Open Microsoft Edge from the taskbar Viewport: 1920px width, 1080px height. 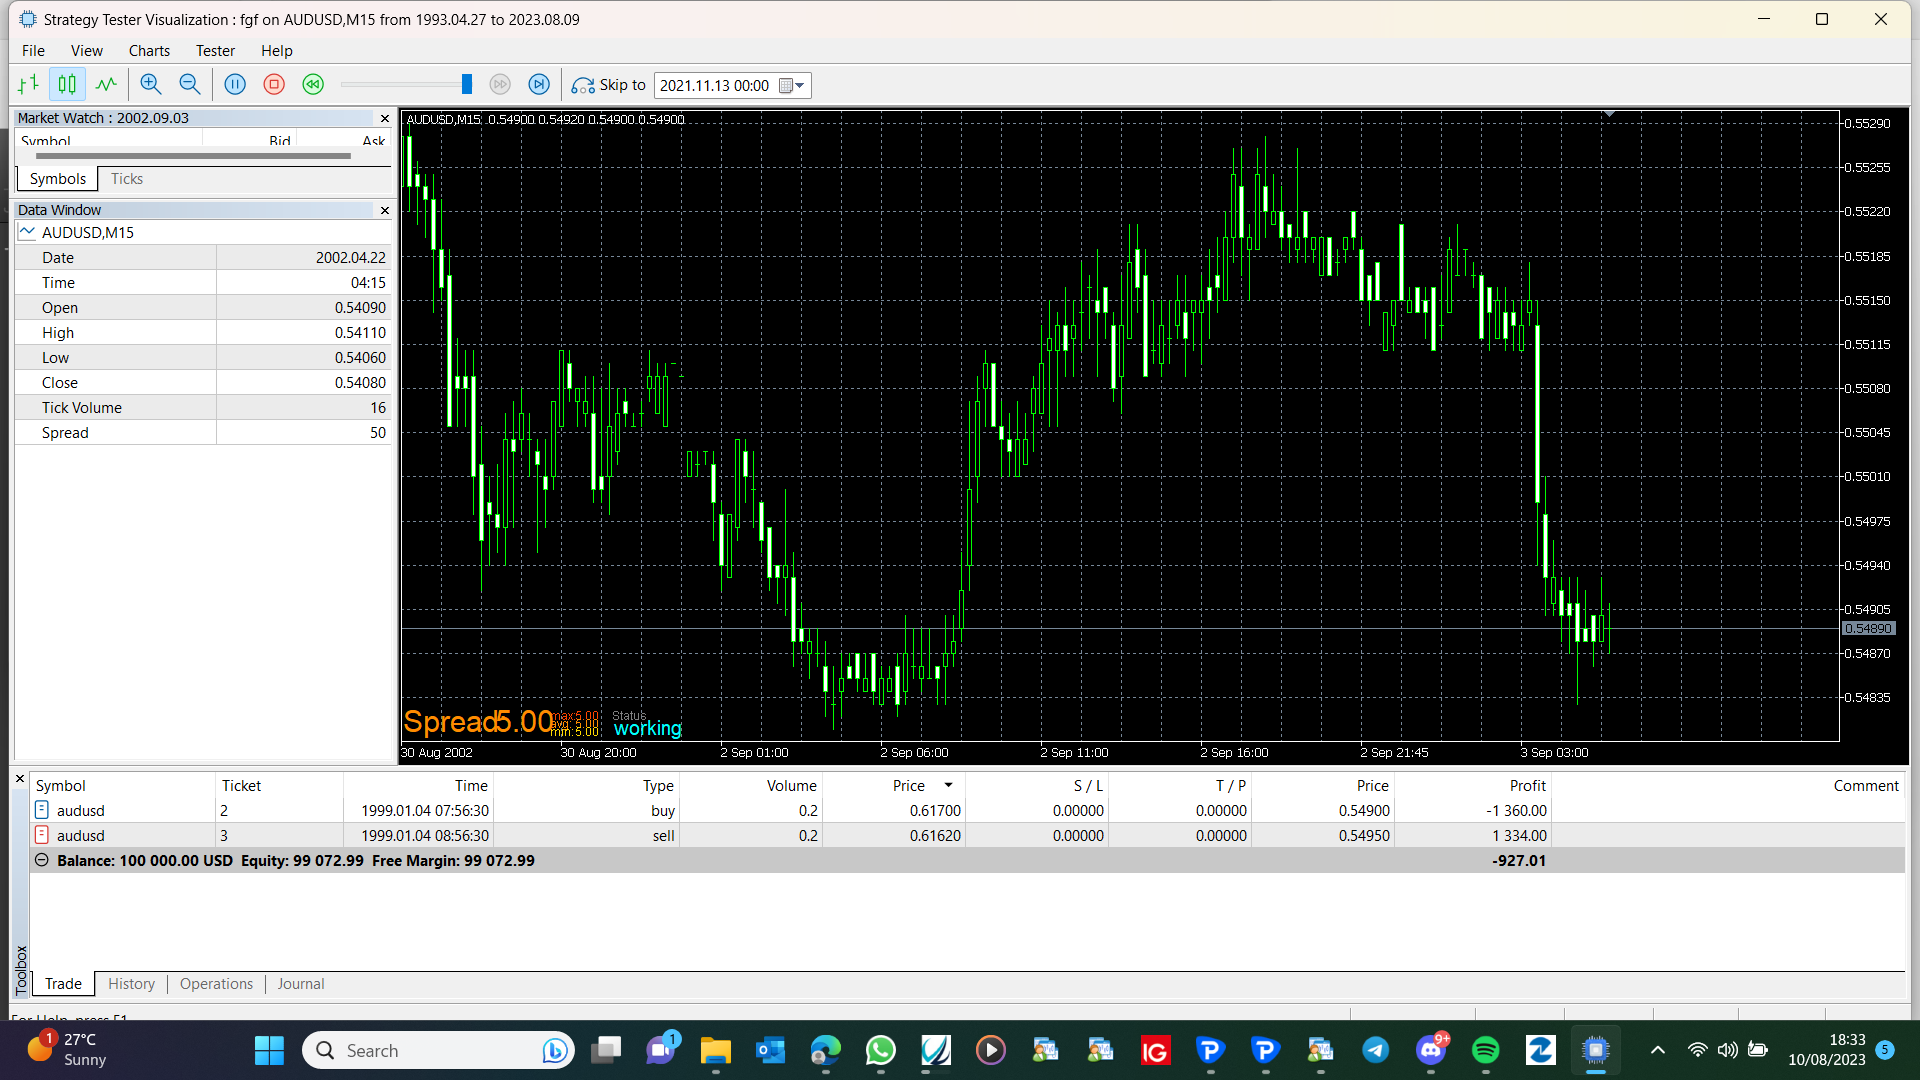[x=826, y=1050]
